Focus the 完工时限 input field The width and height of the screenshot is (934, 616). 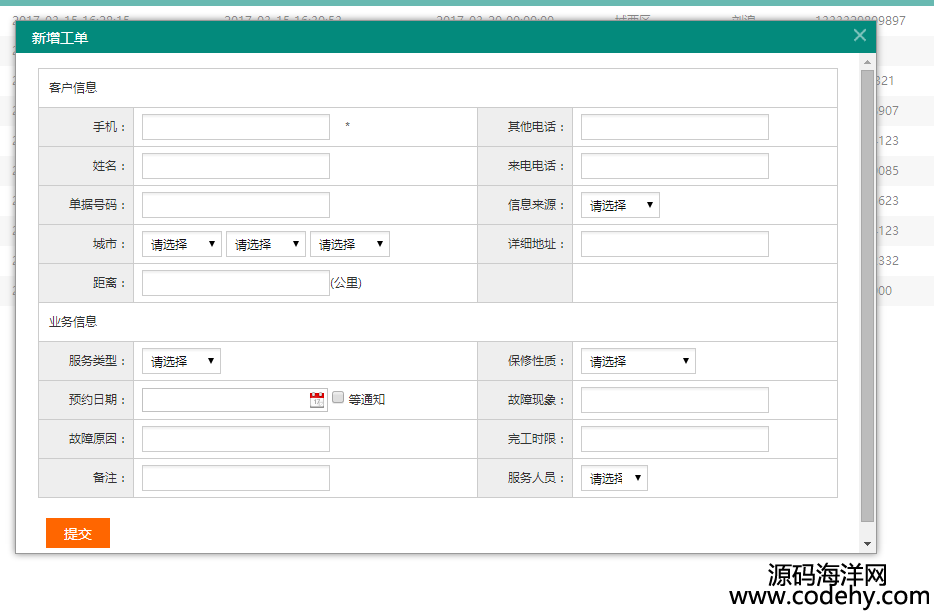pos(675,439)
